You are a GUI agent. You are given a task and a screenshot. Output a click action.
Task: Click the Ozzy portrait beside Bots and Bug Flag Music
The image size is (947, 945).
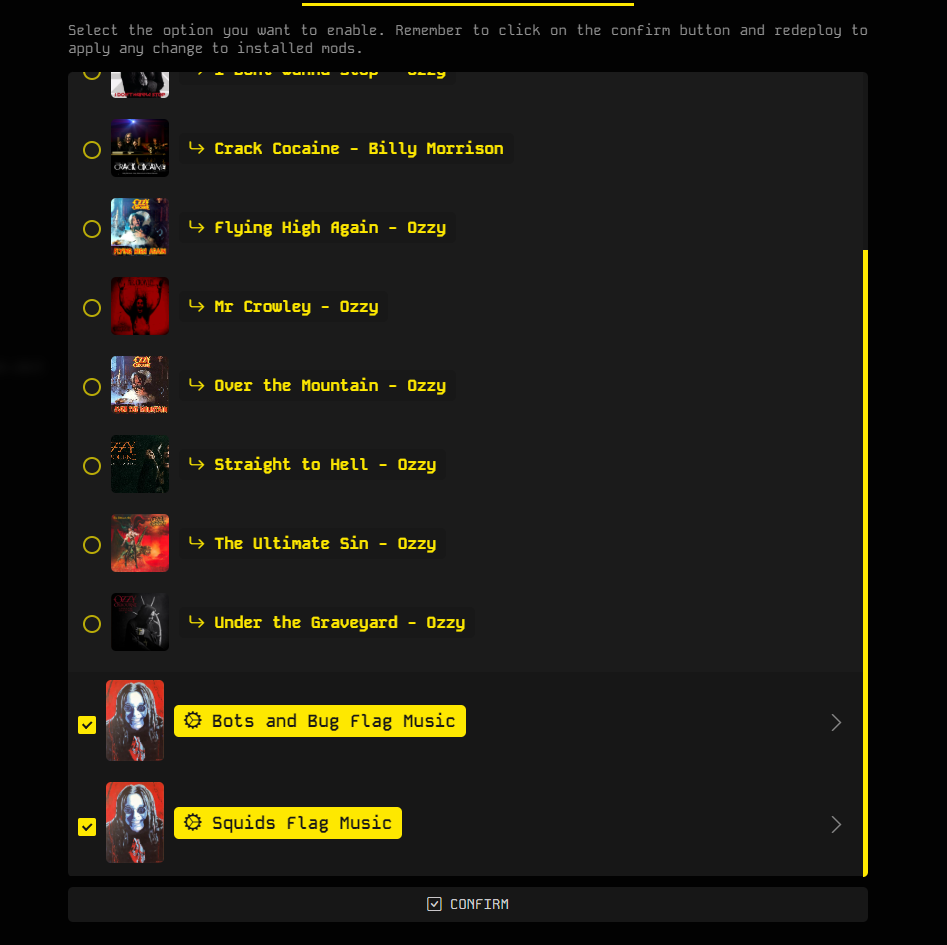(135, 720)
